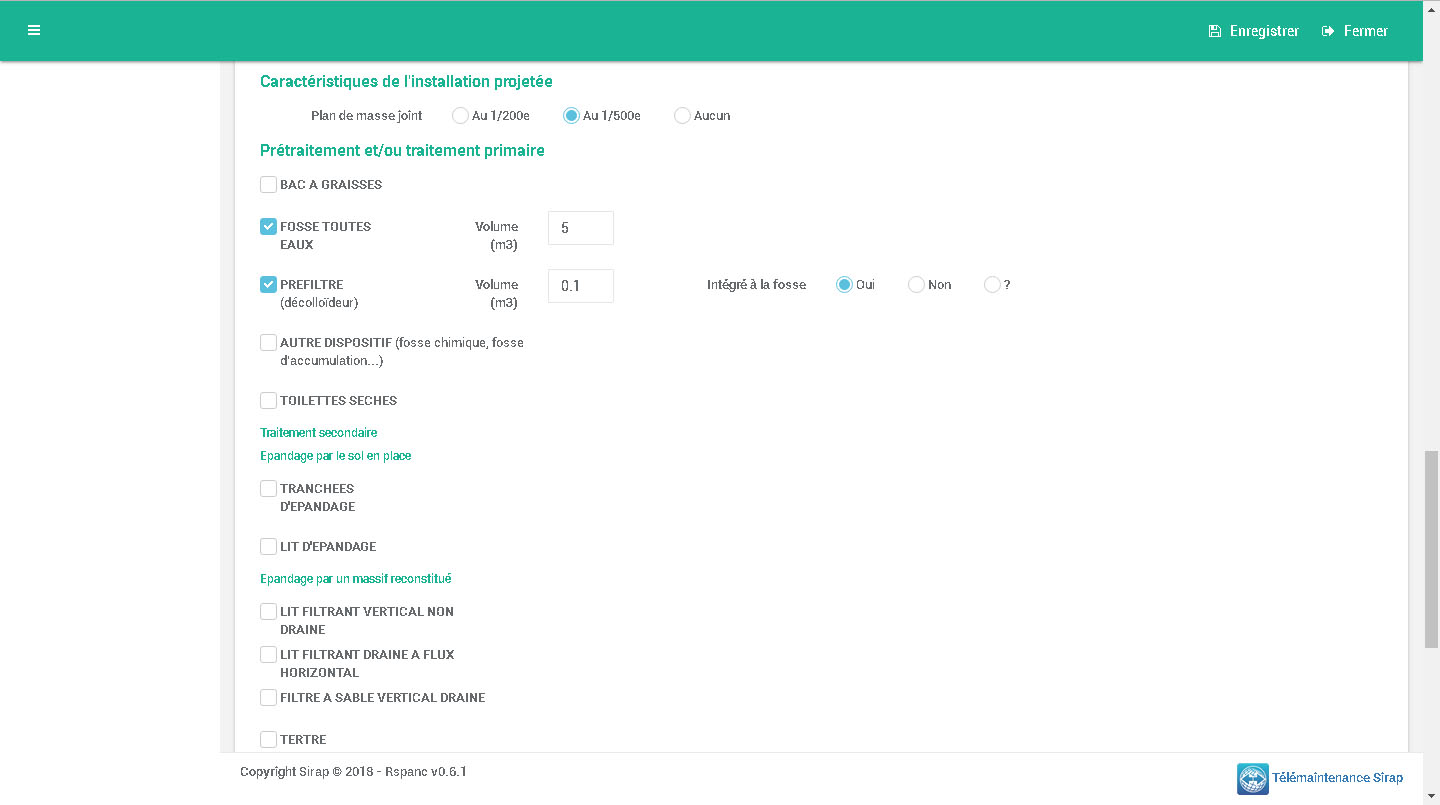
Task: Choose Au 1/500e plan scale
Action: pos(571,116)
